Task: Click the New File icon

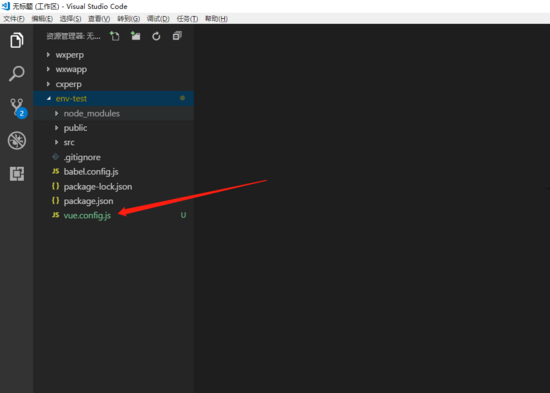Action: [115, 36]
